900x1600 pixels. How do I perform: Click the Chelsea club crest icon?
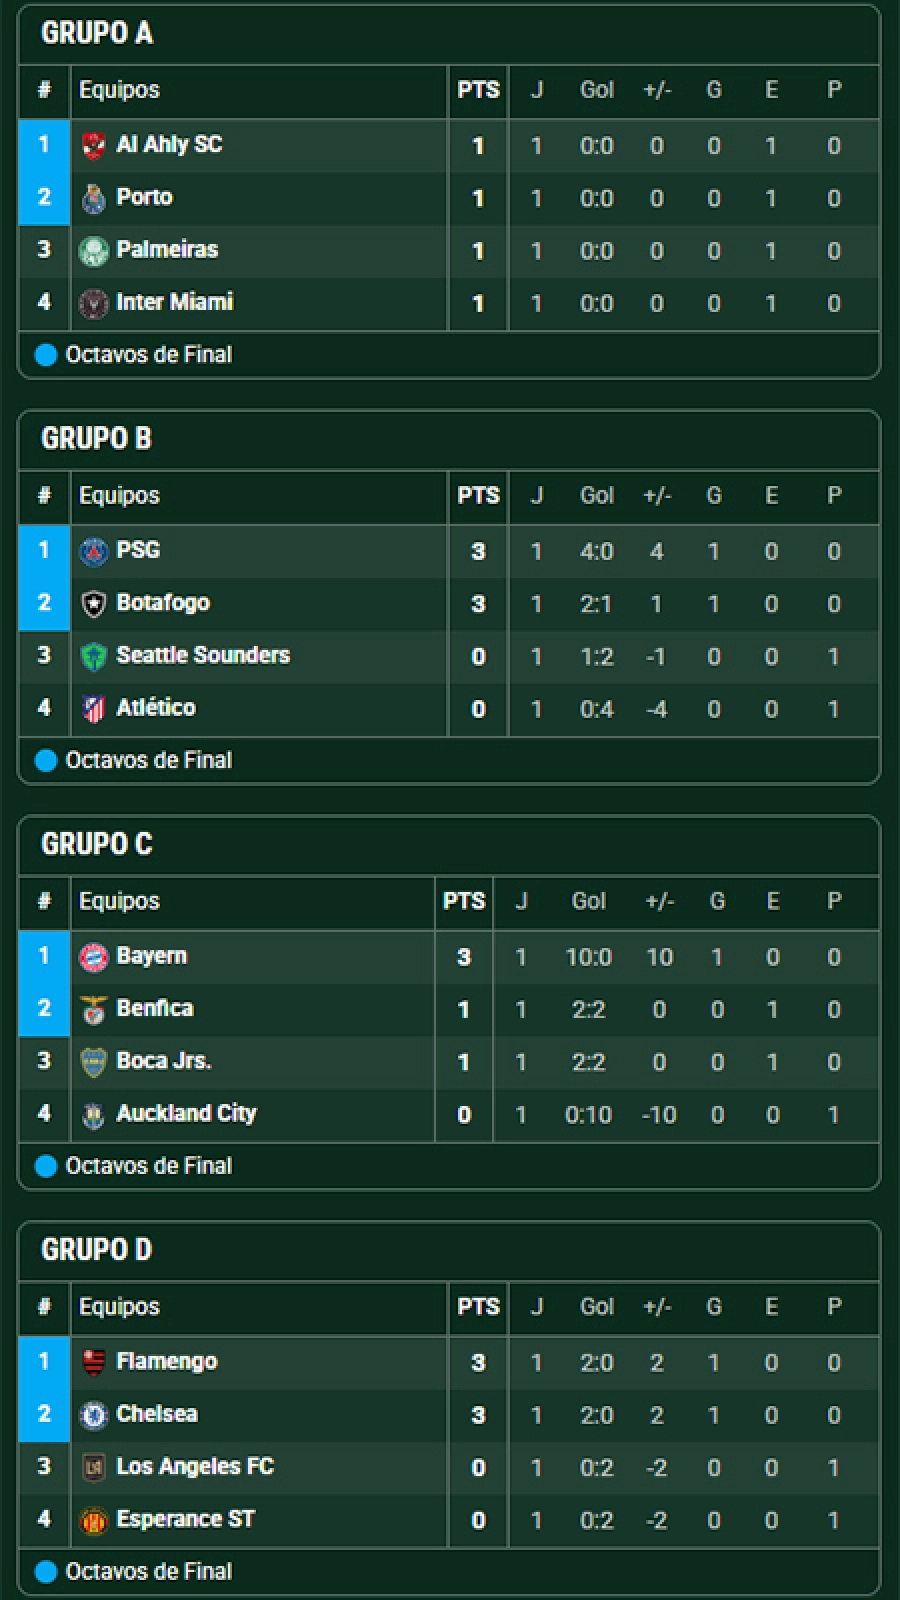(x=94, y=1415)
